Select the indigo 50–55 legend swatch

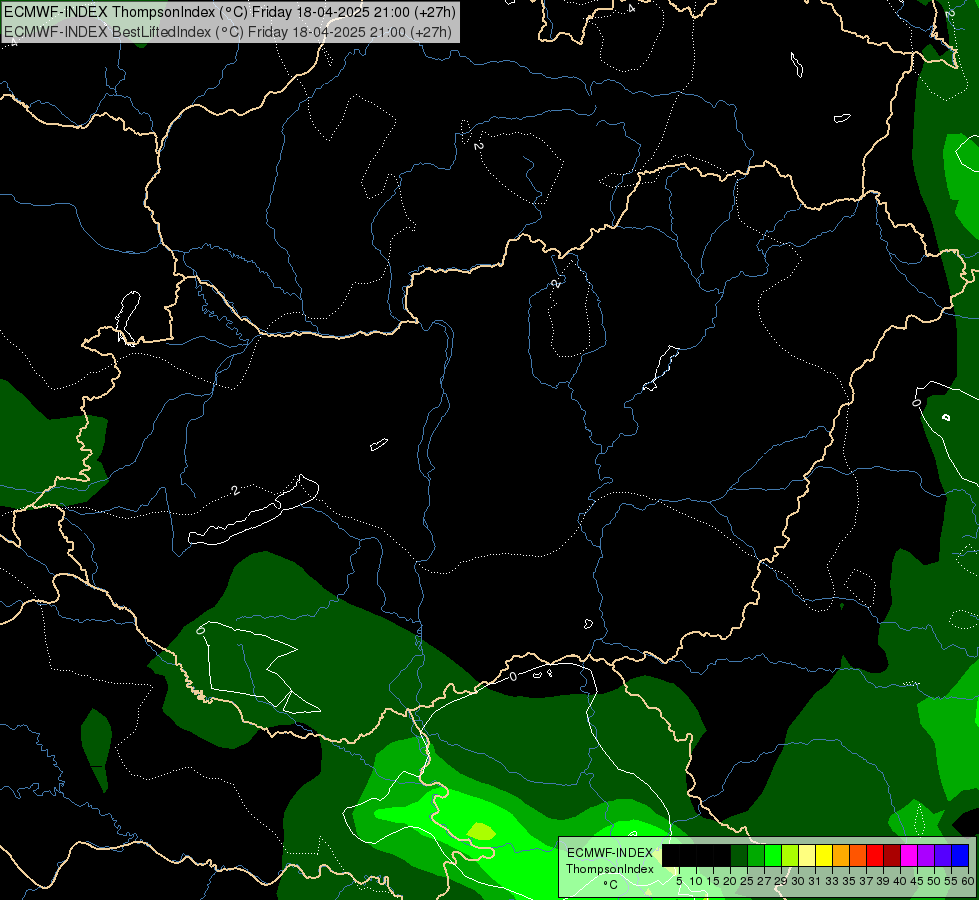[943, 856]
